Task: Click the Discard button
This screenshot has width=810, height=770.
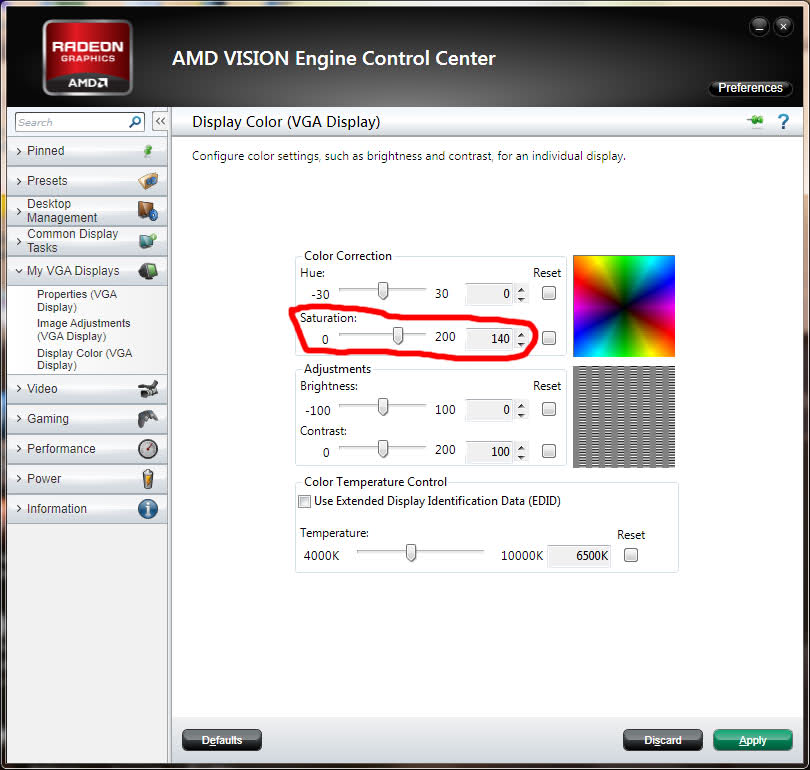Action: (662, 740)
